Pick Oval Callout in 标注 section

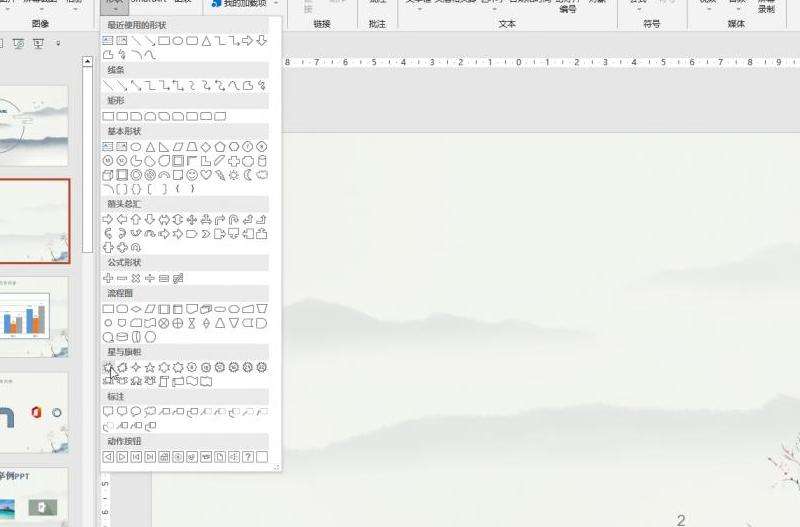(136, 412)
